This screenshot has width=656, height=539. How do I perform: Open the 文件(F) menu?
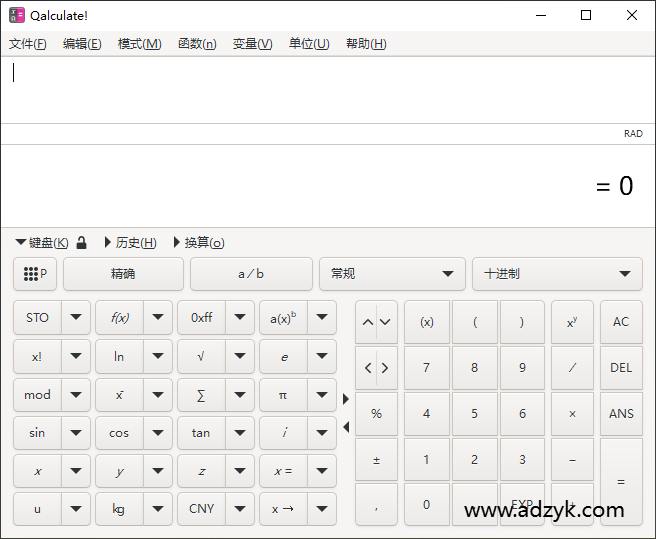(28, 44)
